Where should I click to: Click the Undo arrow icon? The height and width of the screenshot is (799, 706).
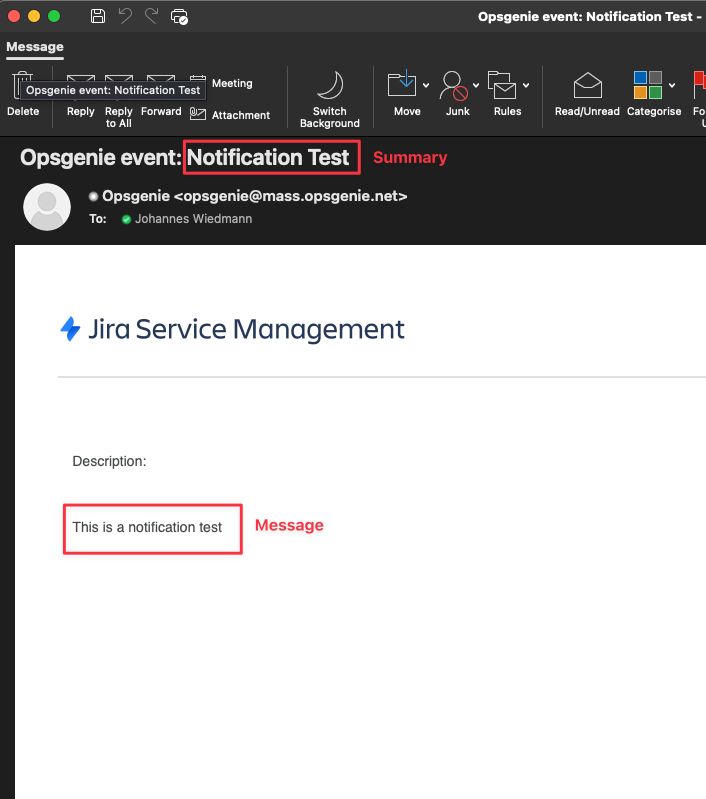click(125, 16)
